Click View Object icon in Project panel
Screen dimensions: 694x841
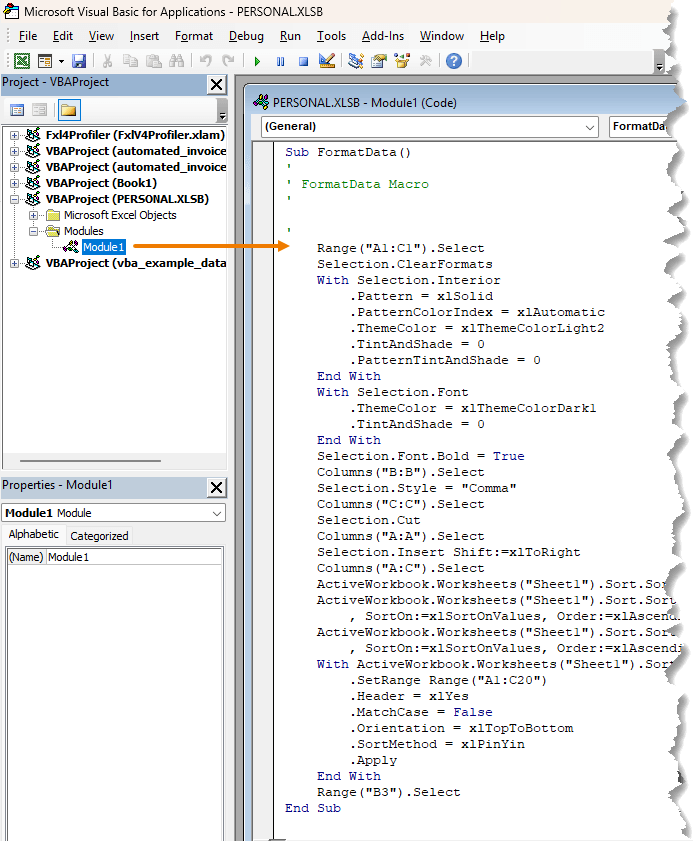(x=39, y=110)
